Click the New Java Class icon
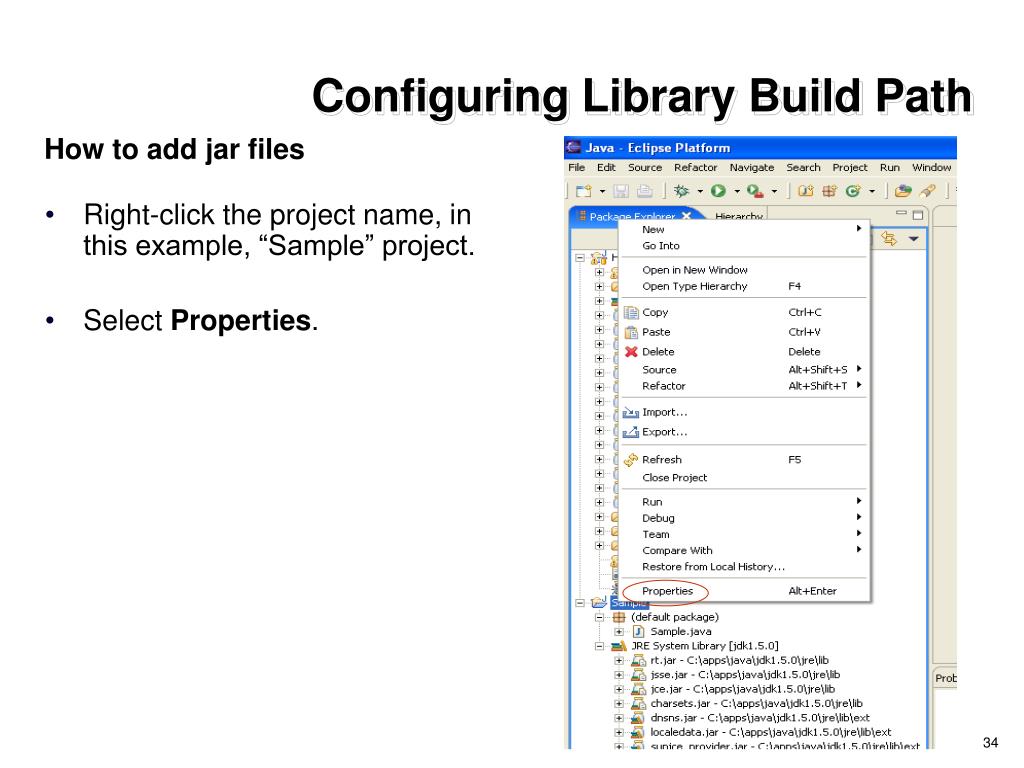The image size is (1024, 768). tap(853, 191)
